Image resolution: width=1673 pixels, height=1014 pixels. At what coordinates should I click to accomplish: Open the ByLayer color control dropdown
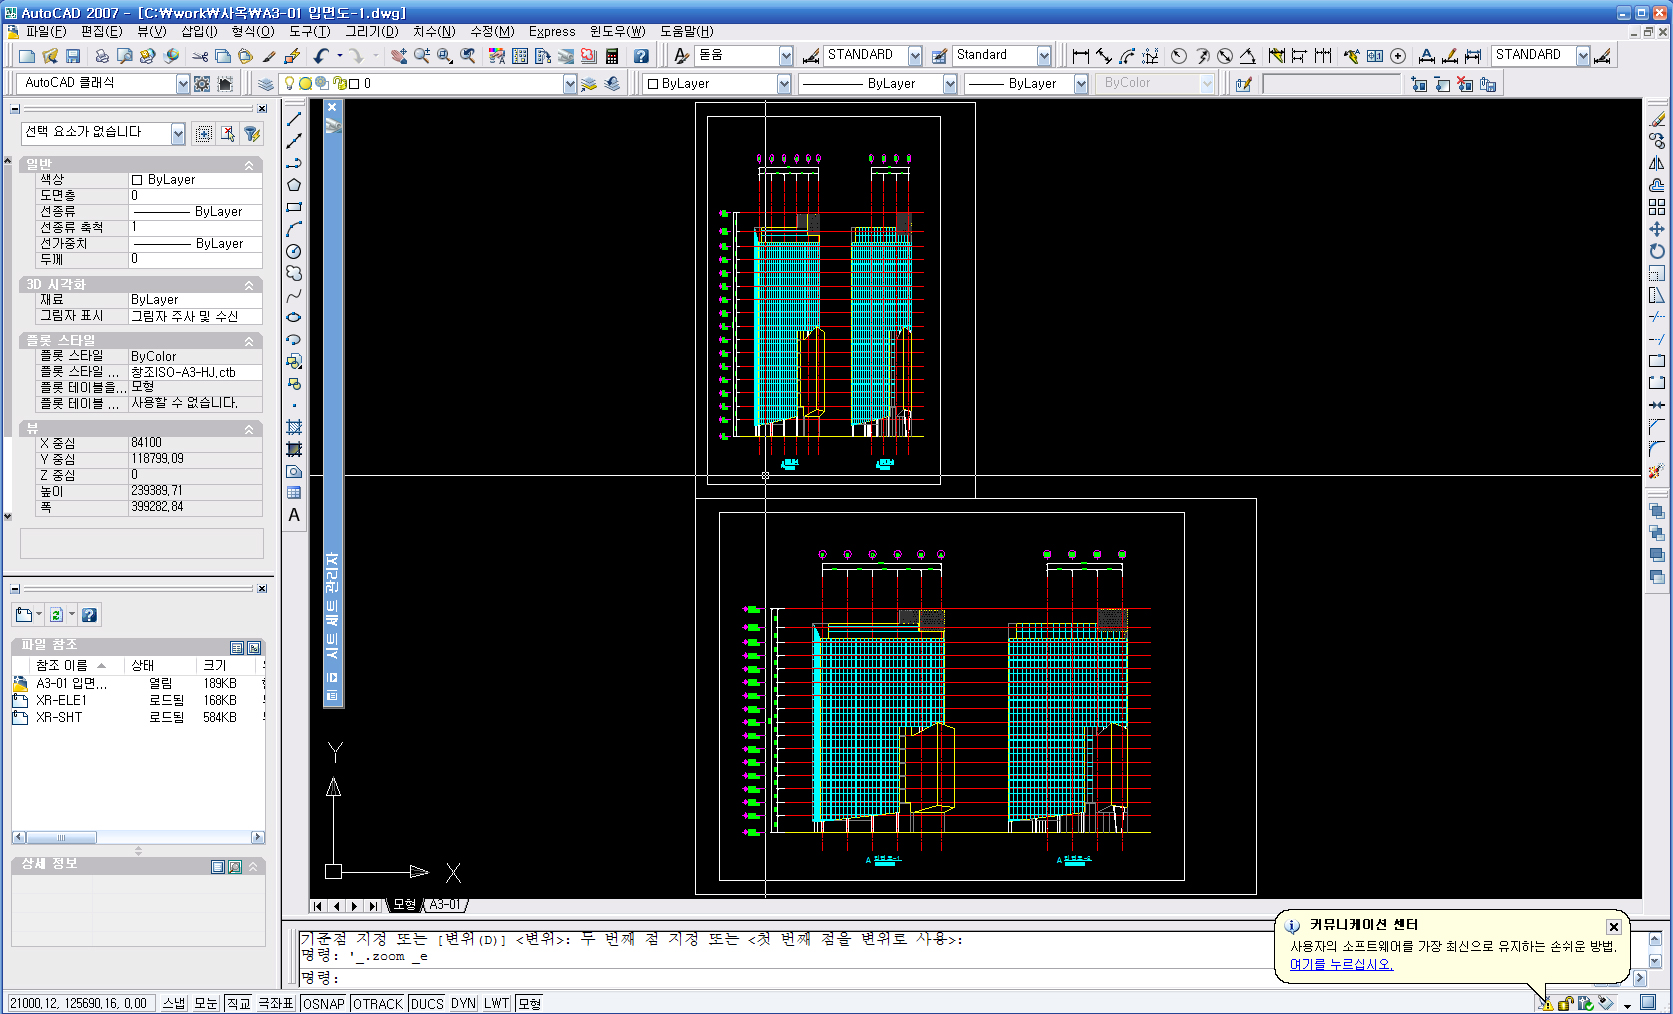point(784,84)
